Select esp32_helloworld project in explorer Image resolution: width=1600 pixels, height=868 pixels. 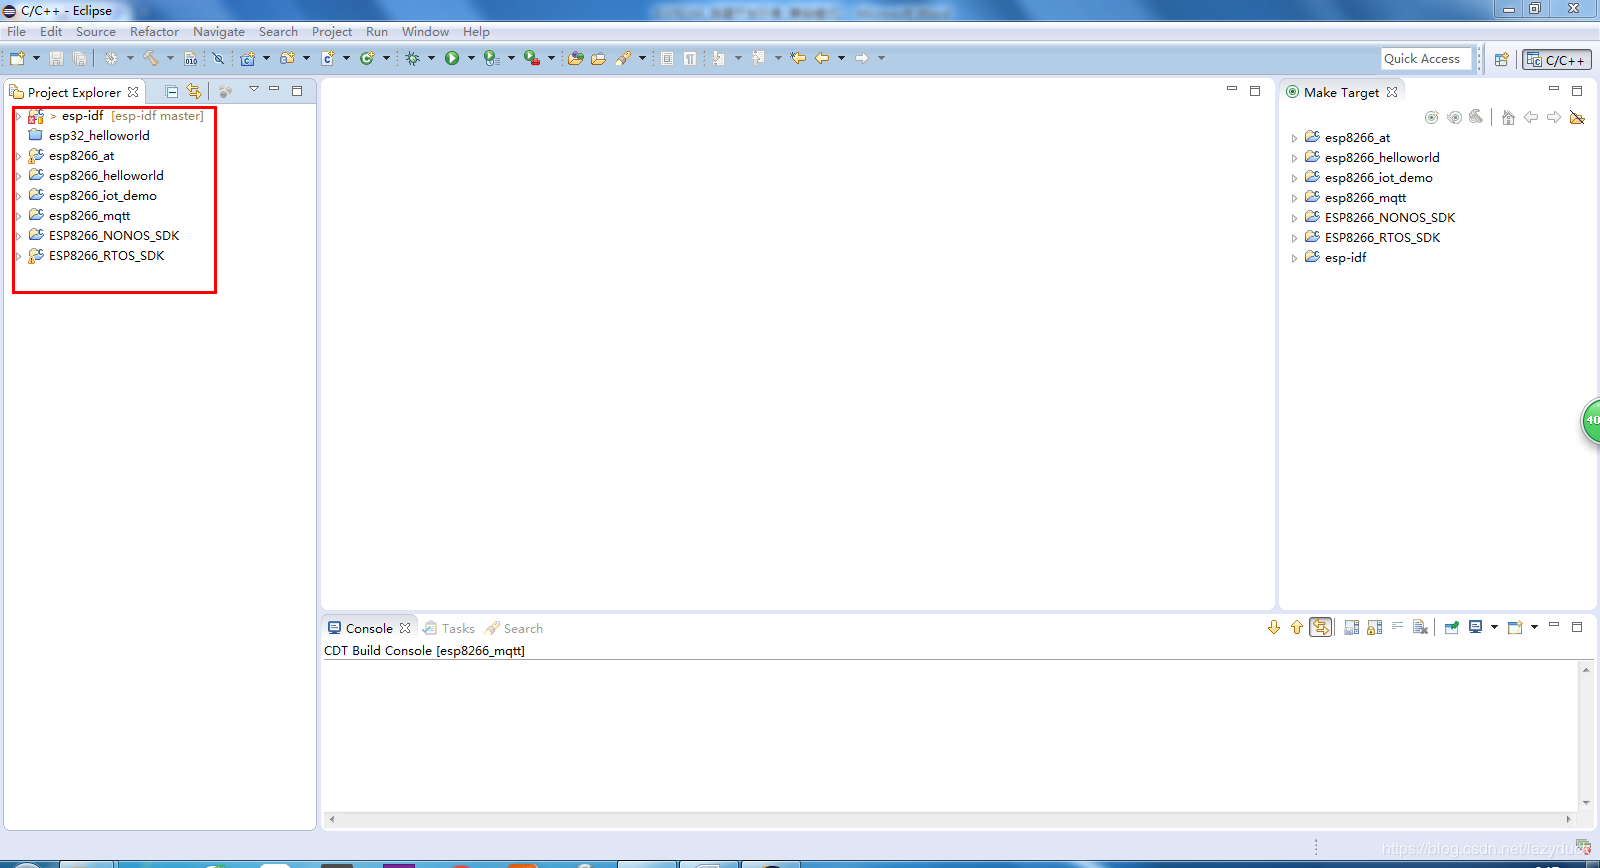pyautogui.click(x=99, y=136)
